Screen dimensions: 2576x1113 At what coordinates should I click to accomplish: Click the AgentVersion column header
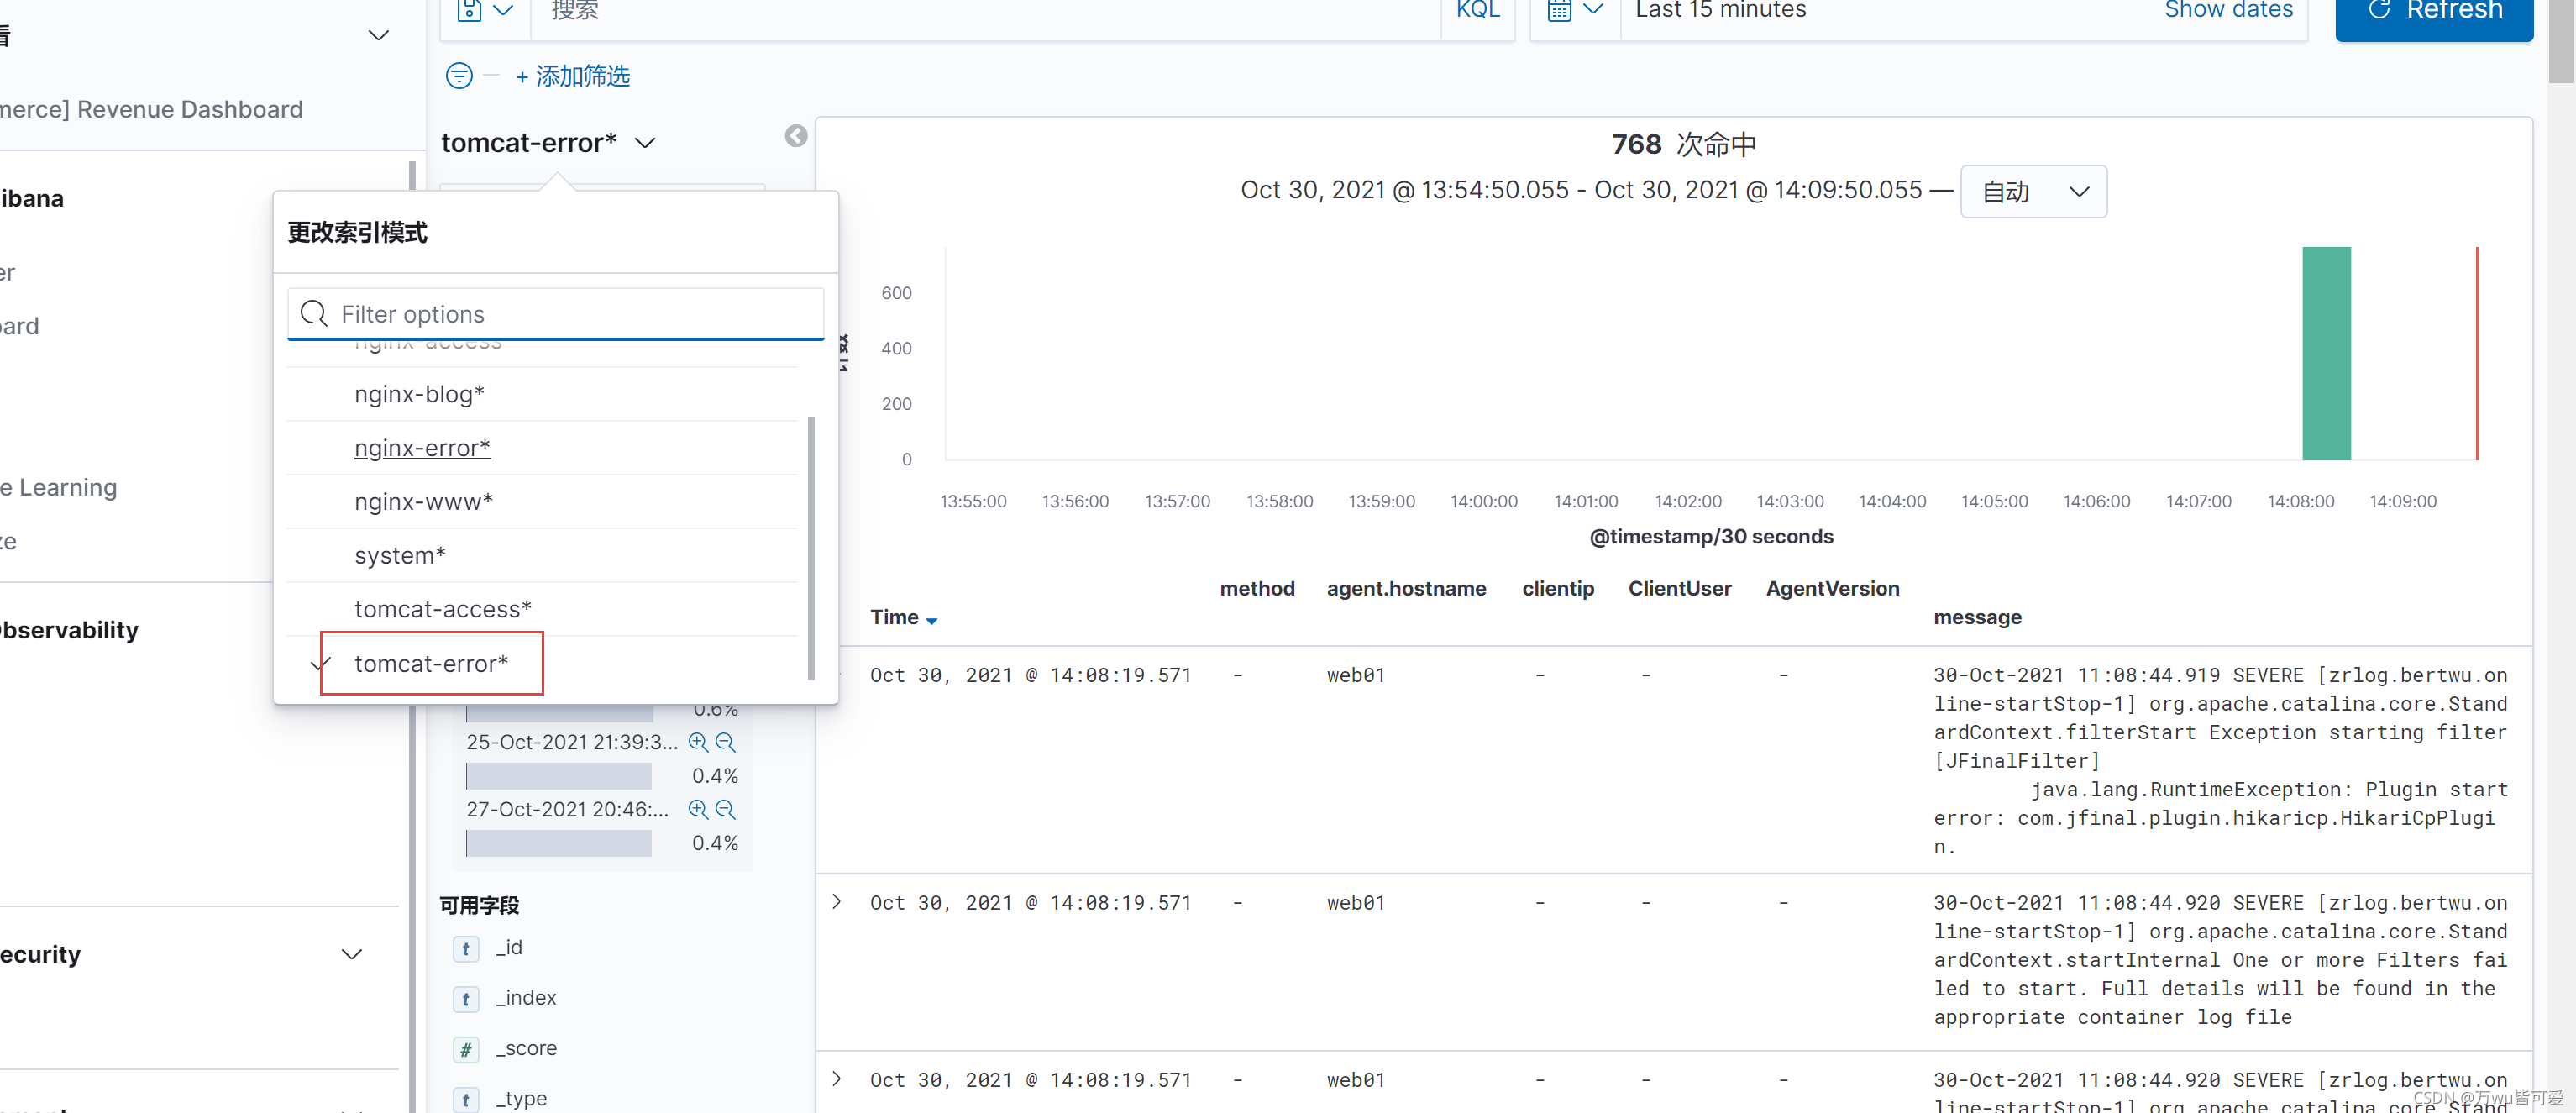click(1832, 589)
